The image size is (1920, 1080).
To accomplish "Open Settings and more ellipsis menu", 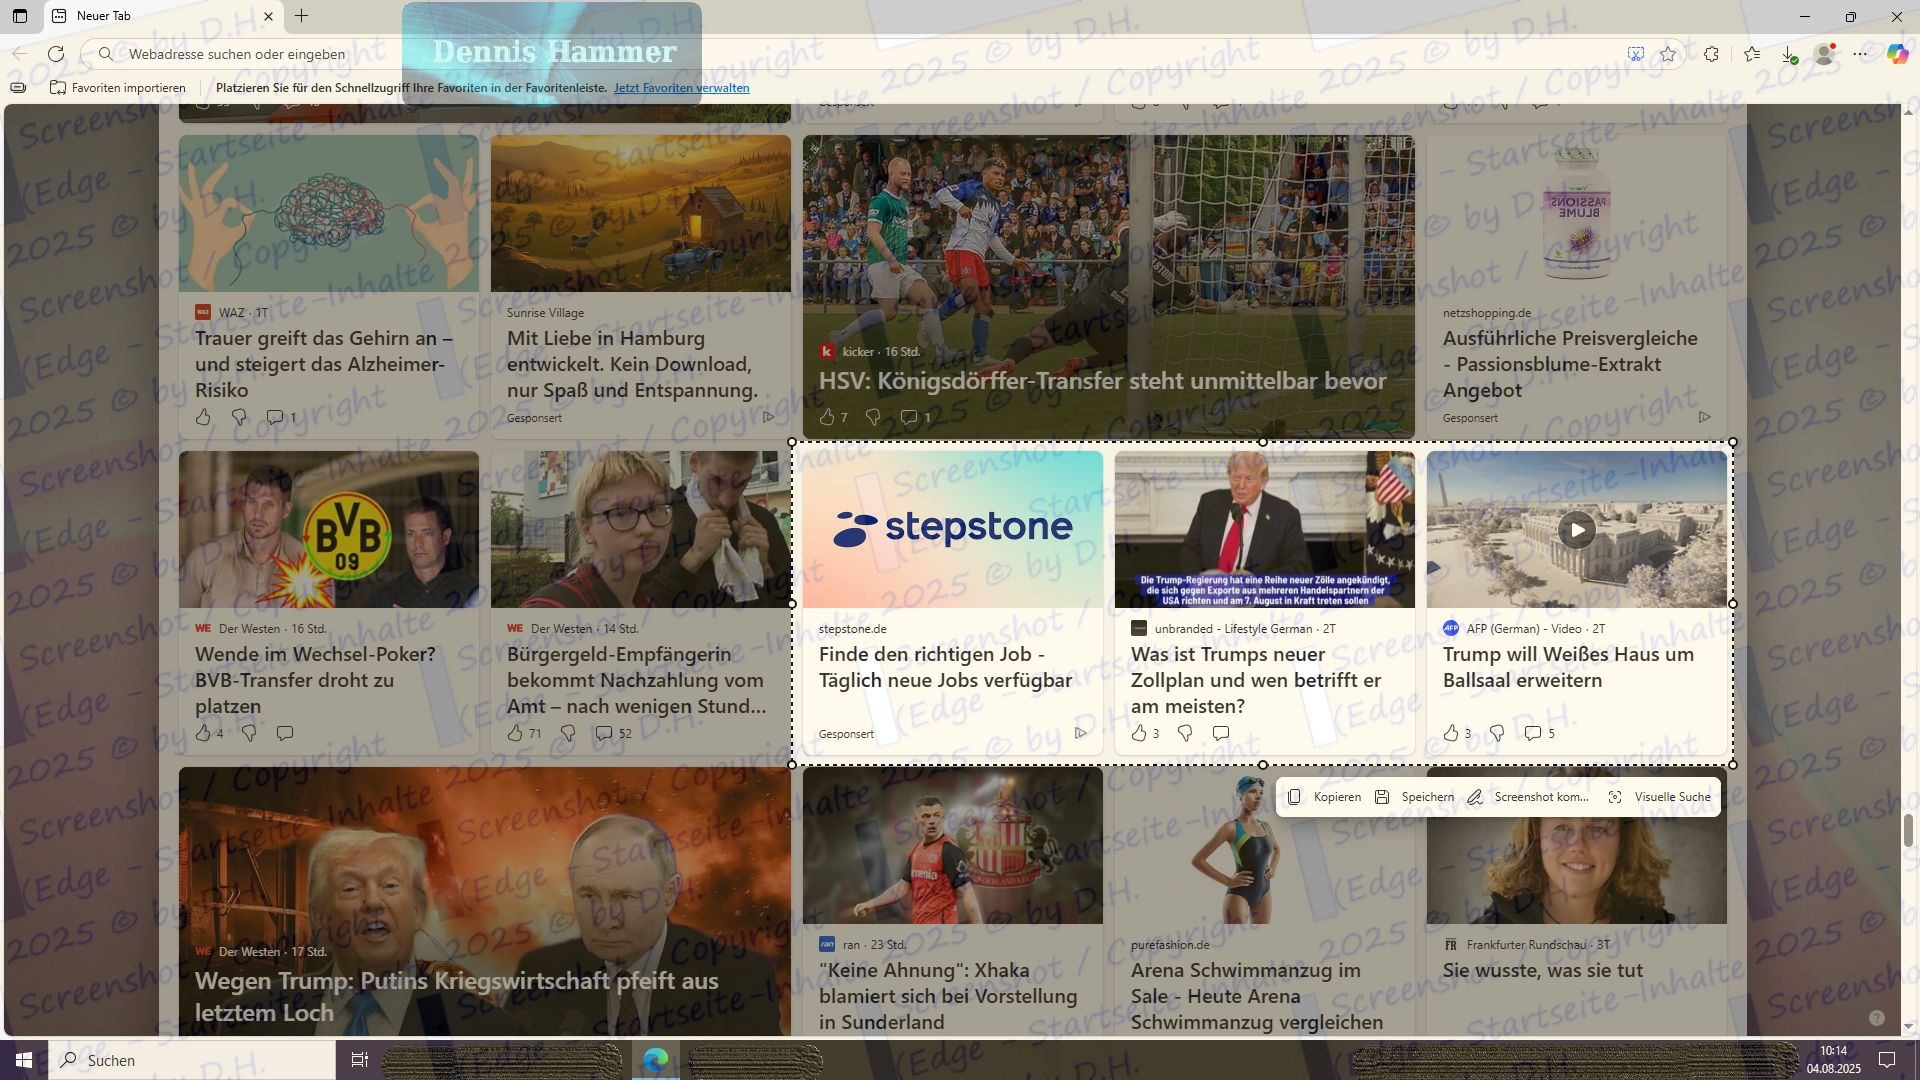I will coord(1860,54).
